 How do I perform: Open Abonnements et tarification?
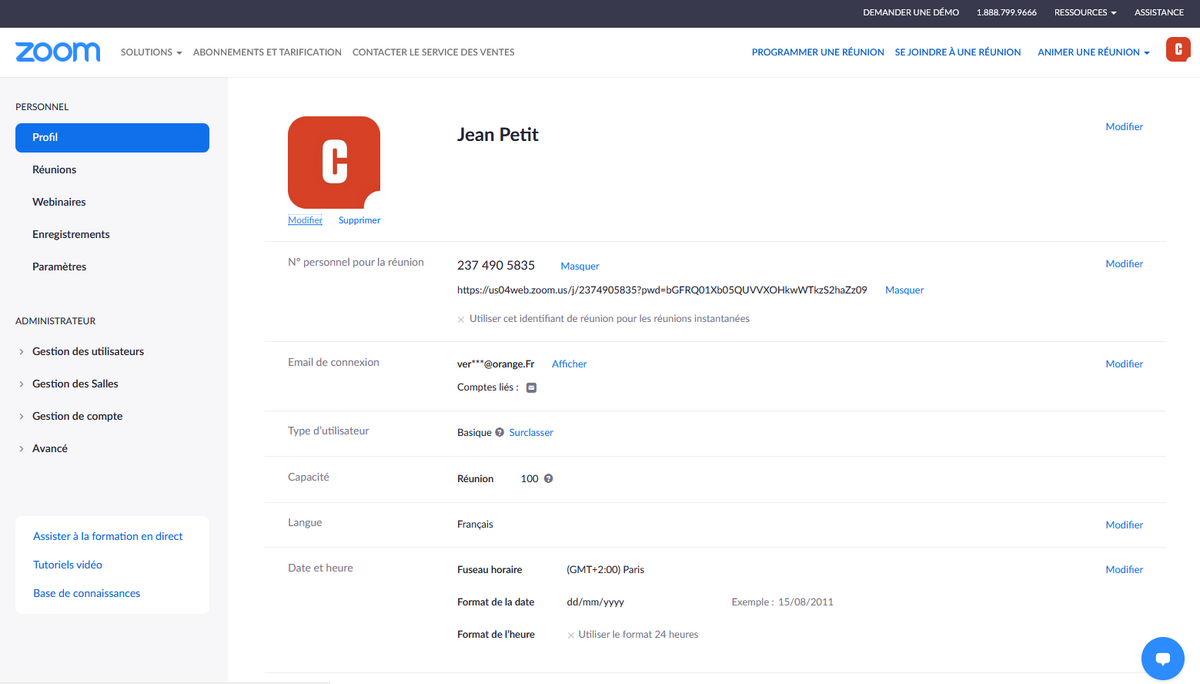267,52
